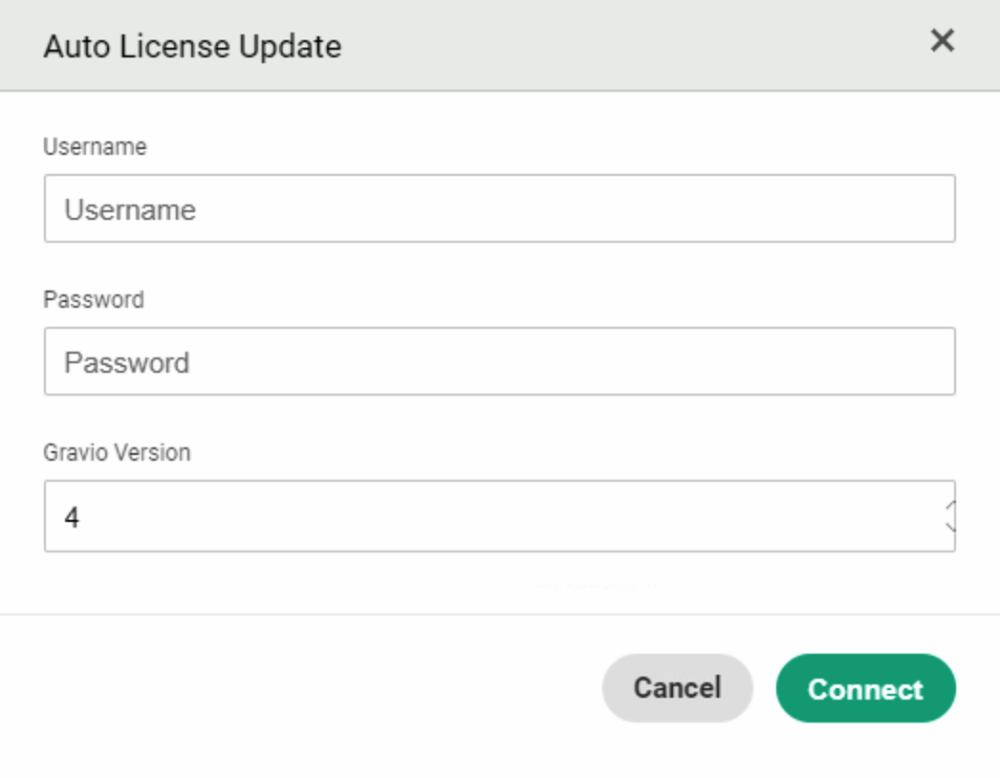Select the value 4 in version field

(x=72, y=518)
